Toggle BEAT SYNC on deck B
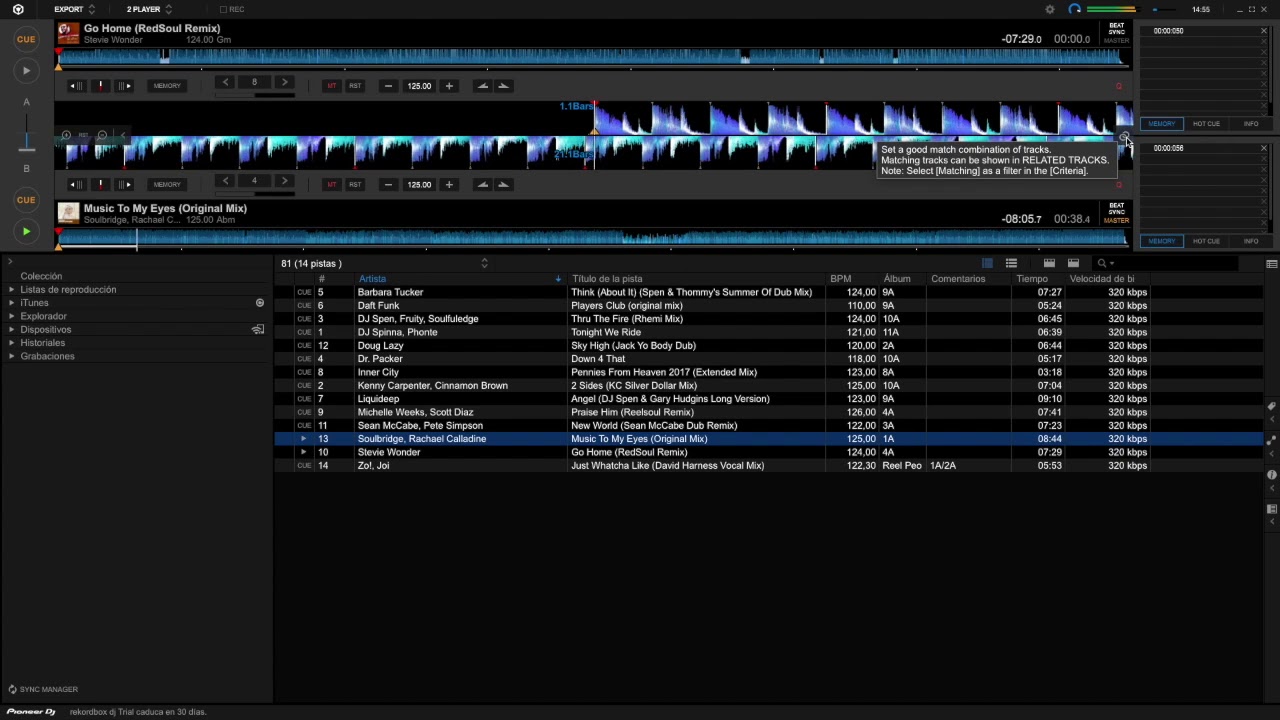 [x=1117, y=208]
